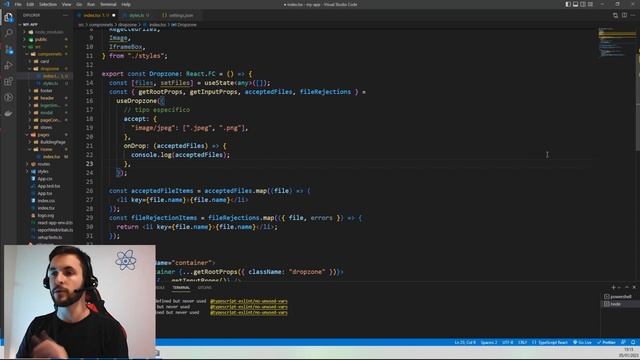This screenshot has width=640, height=360.
Task: Switch to the settings.json editor tab
Action: (x=179, y=16)
